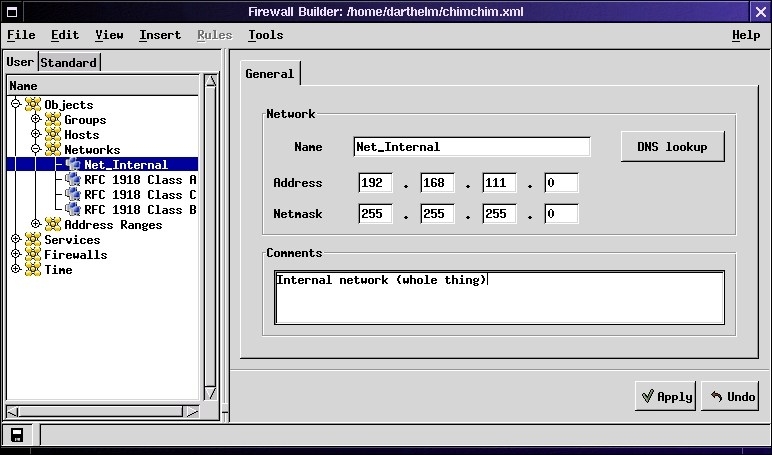Open the Insert menu
This screenshot has height=455, width=772.
click(x=160, y=35)
